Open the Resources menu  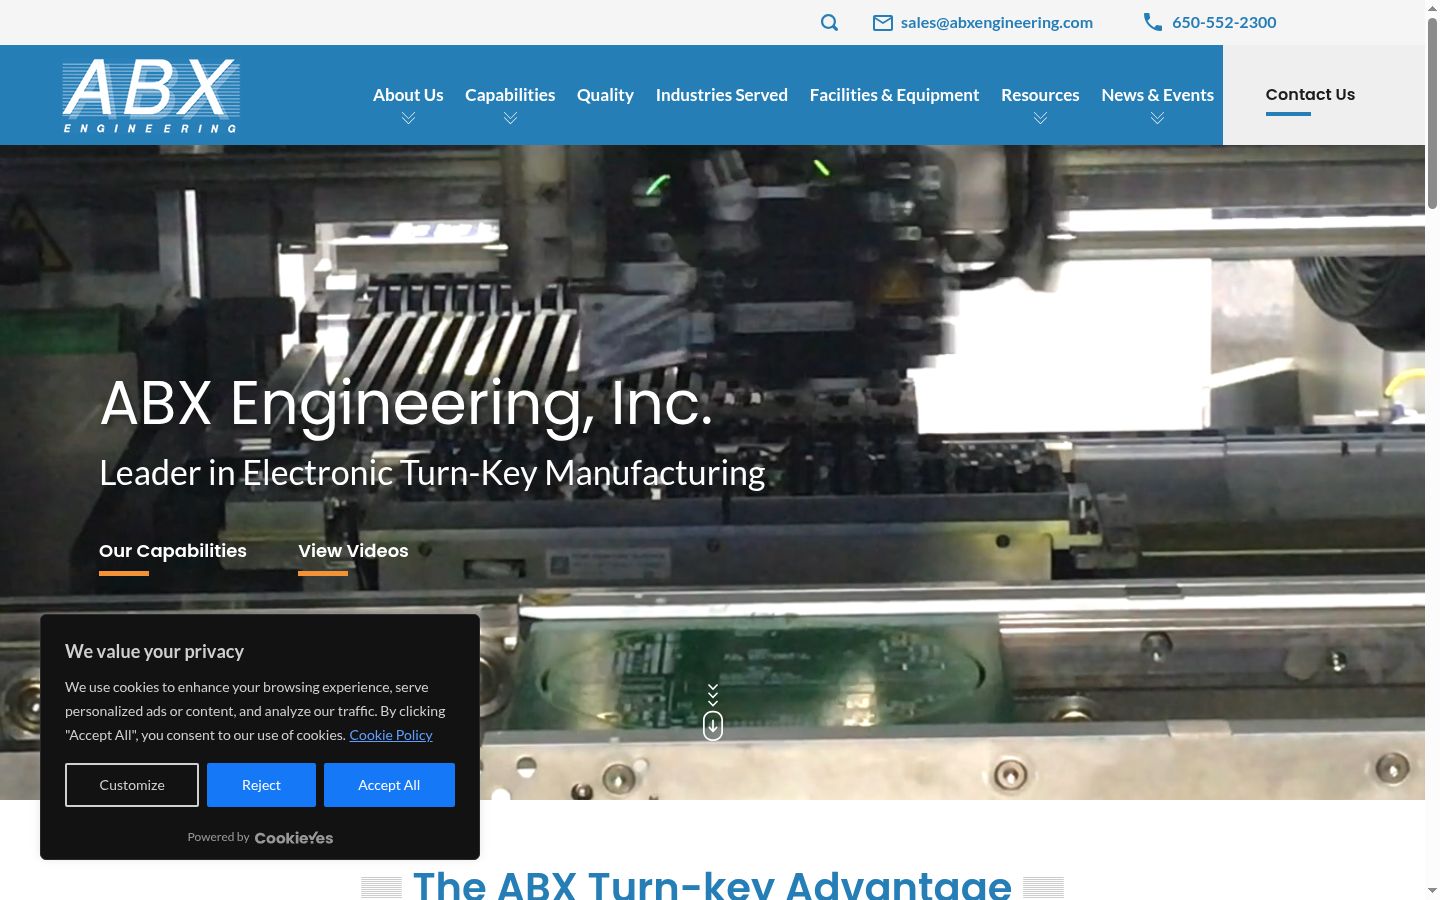tap(1040, 95)
